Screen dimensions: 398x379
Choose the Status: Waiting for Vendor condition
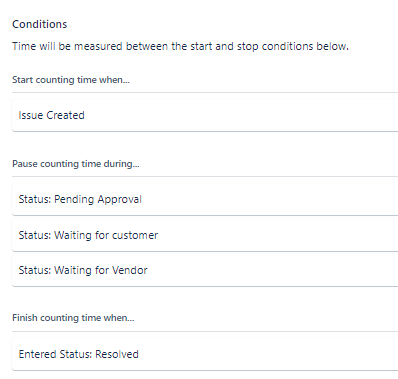click(x=205, y=270)
